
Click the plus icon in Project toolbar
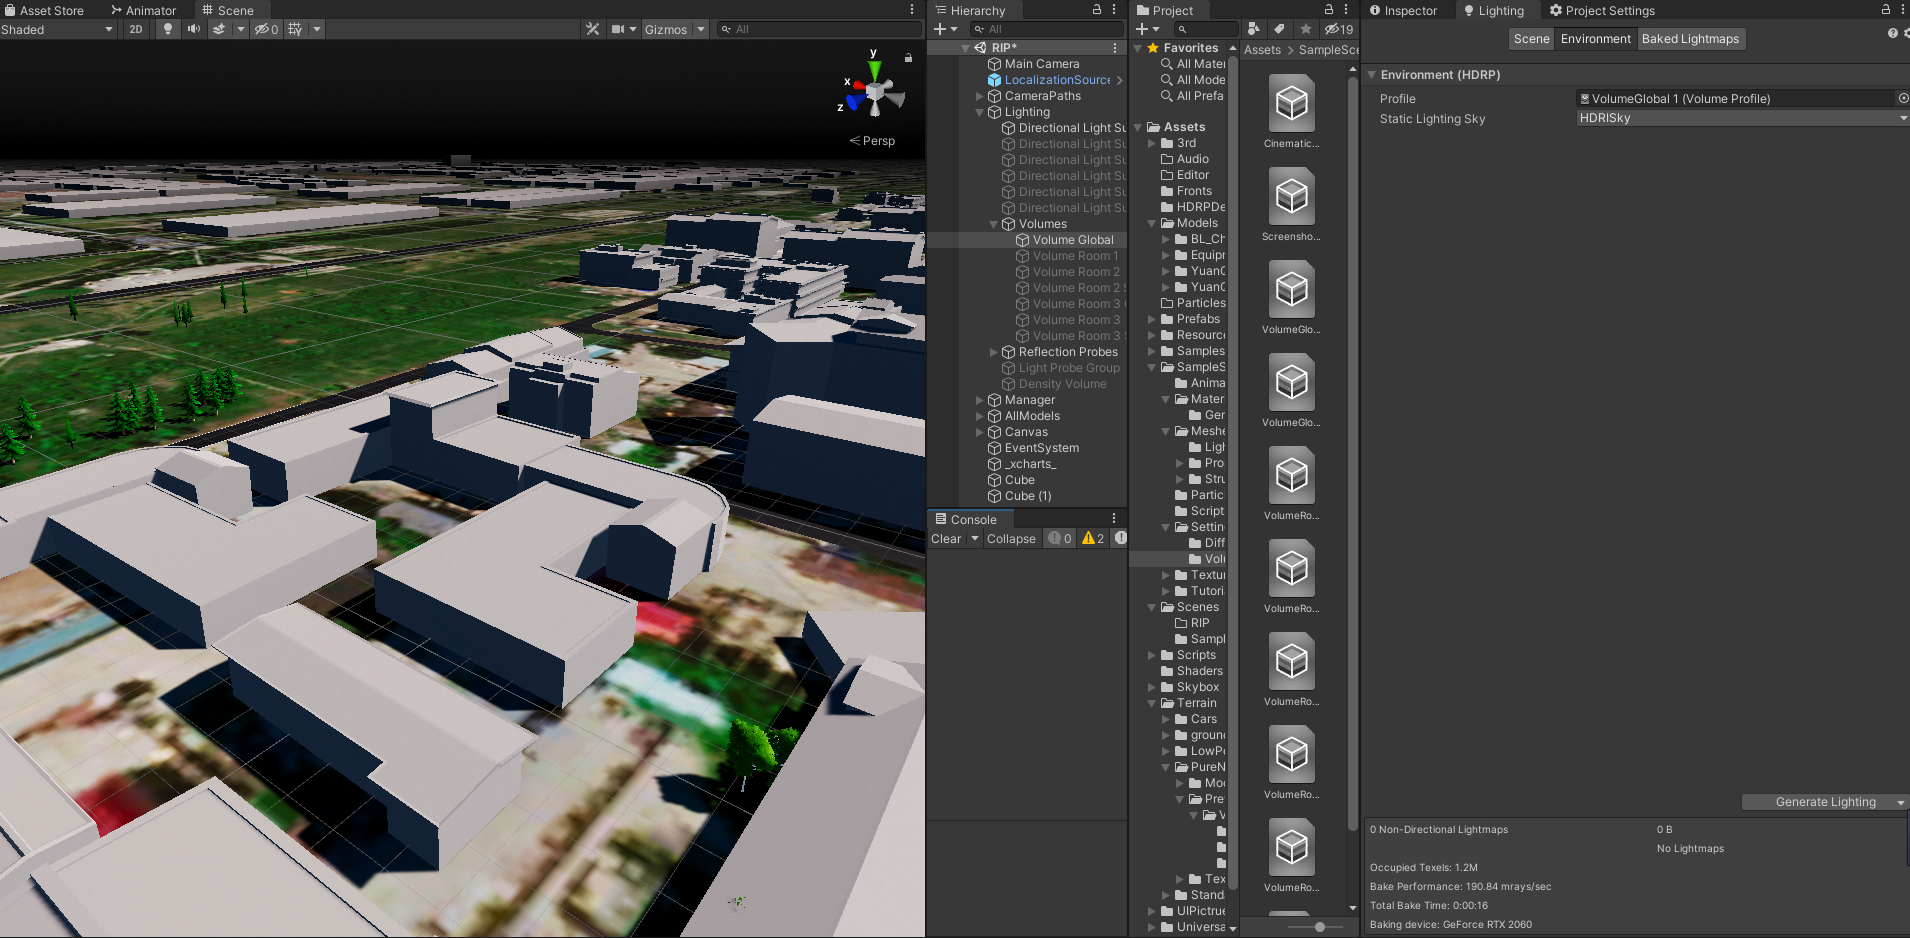point(1141,29)
